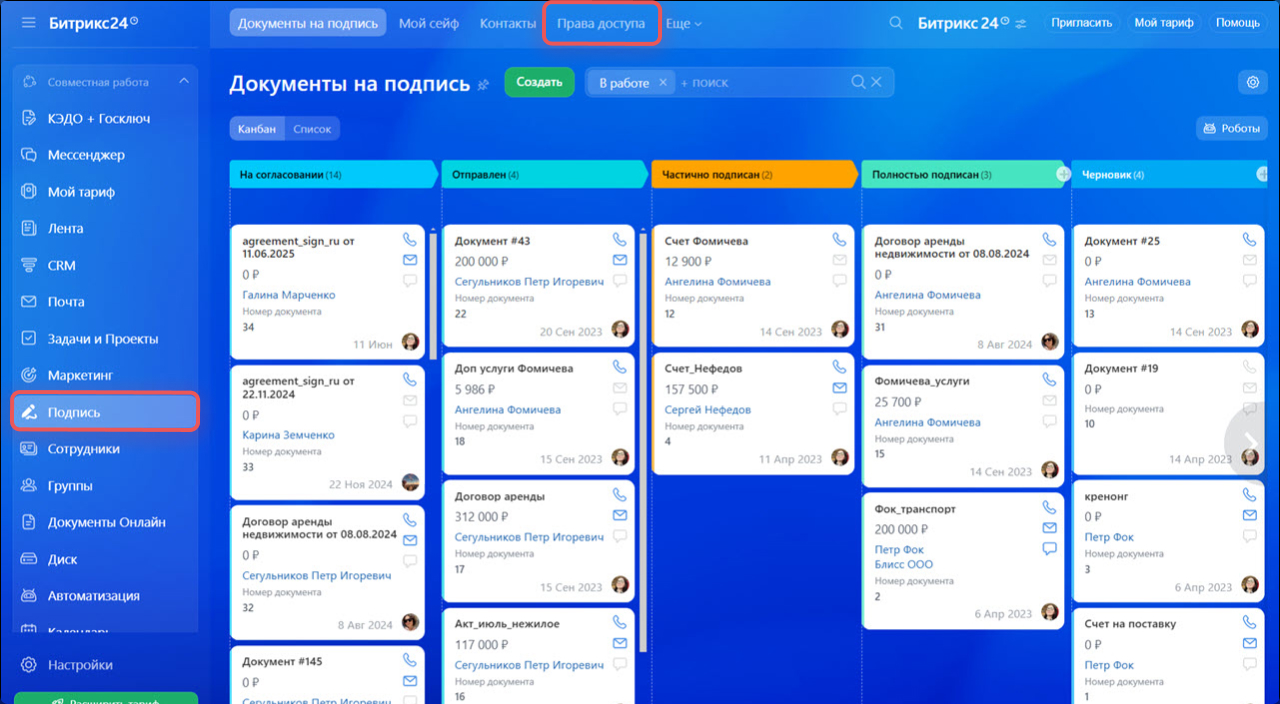Open the Роботы button
This screenshot has width=1280, height=704.
pos(1232,129)
